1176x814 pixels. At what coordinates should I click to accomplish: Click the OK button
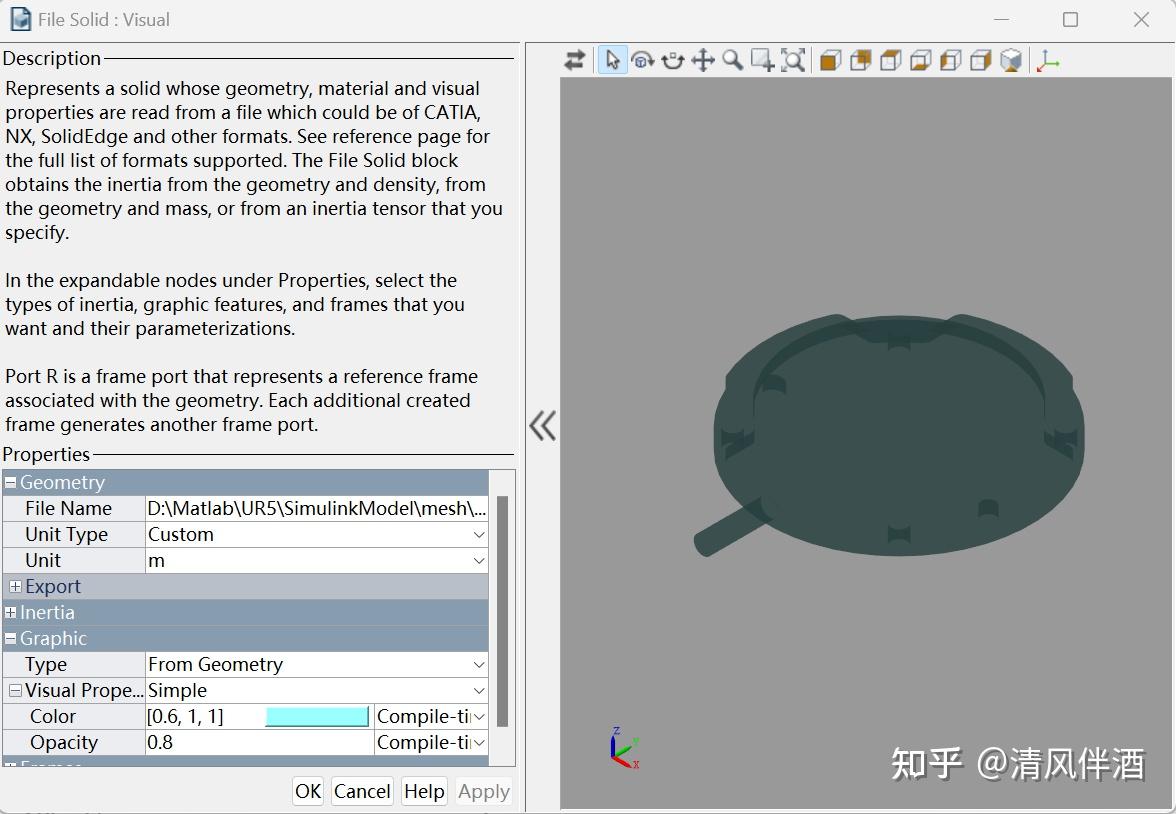(x=308, y=791)
